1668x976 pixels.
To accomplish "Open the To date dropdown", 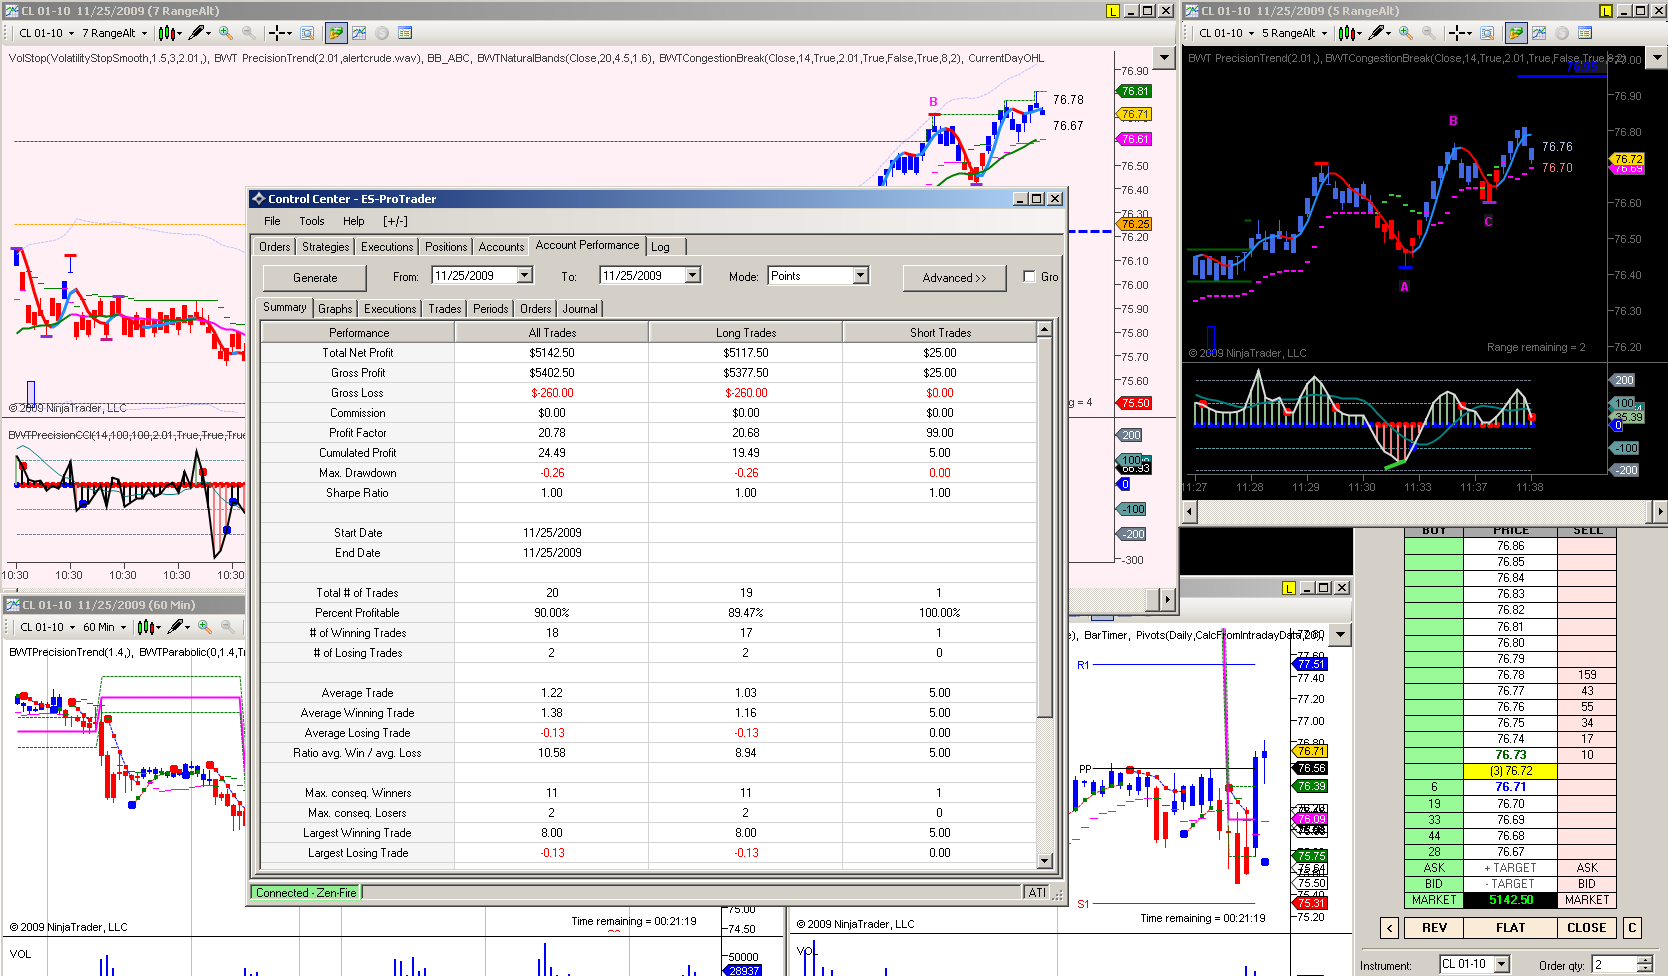I will pyautogui.click(x=693, y=275).
